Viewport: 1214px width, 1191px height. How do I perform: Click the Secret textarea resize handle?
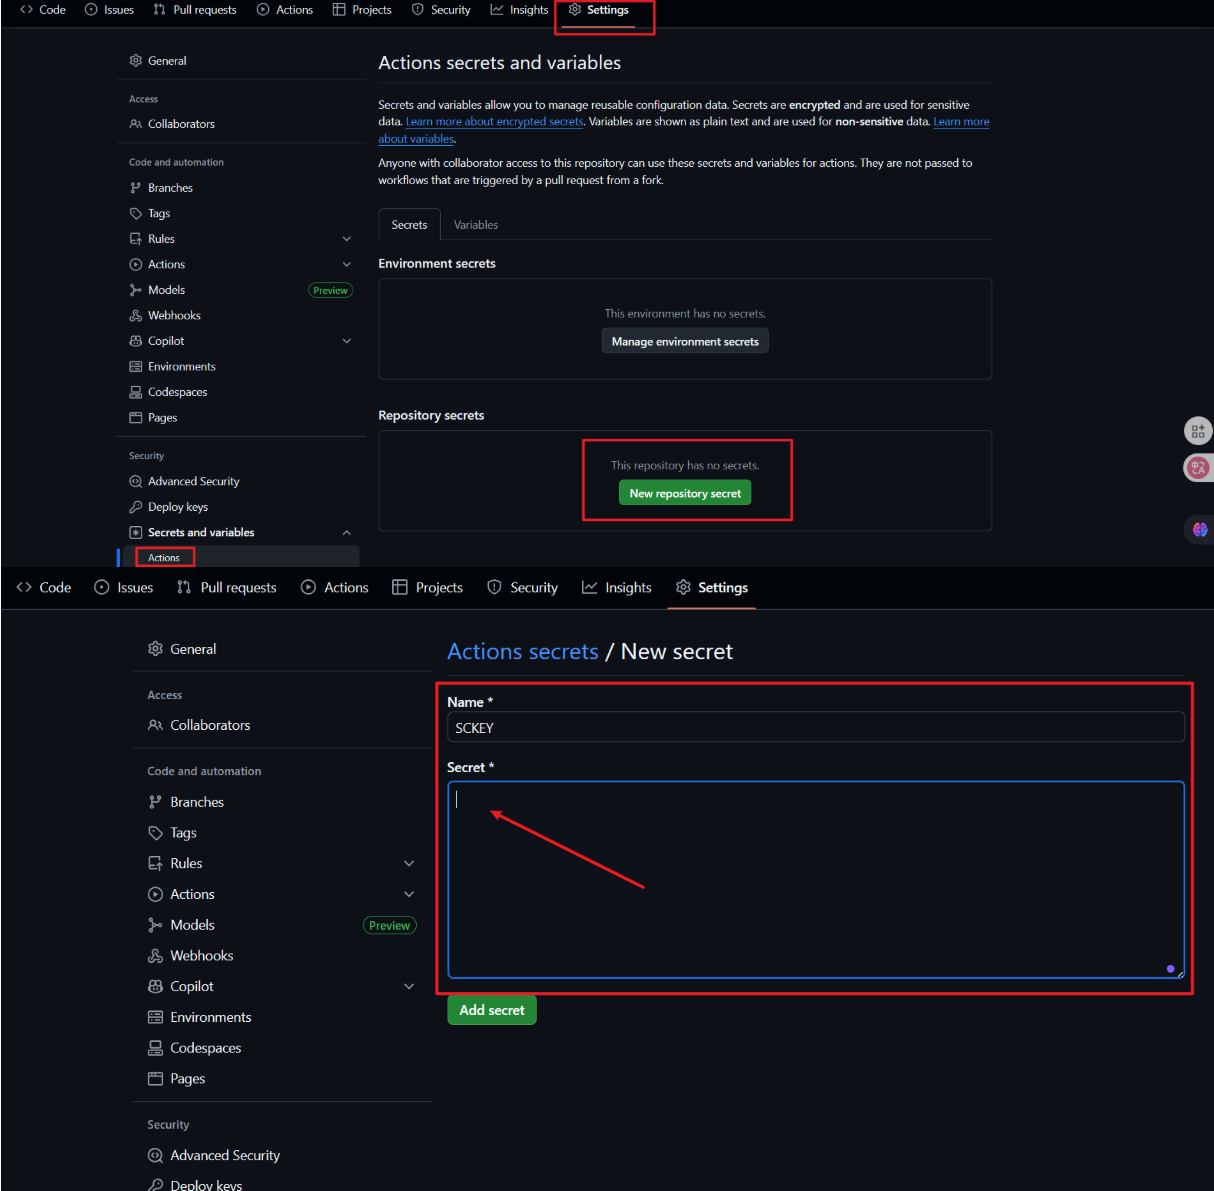pyautogui.click(x=1180, y=974)
